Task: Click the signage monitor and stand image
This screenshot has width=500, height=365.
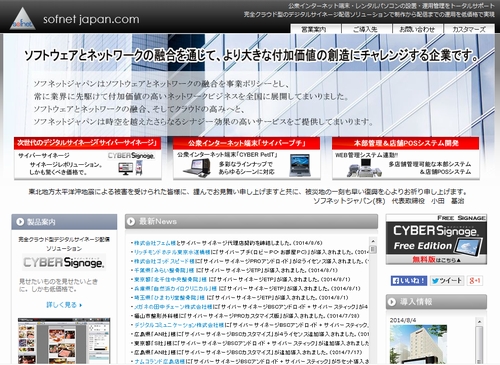Action: 131,168
